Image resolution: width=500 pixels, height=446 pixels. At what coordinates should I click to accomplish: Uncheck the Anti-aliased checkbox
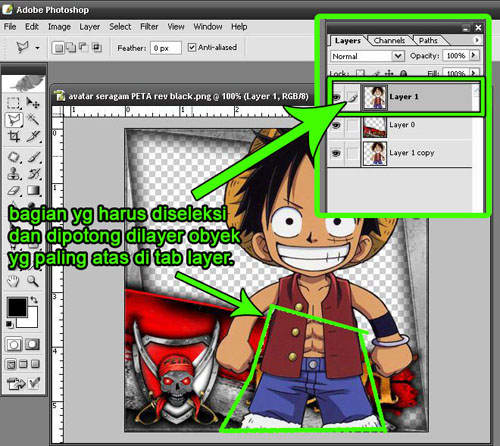point(192,47)
